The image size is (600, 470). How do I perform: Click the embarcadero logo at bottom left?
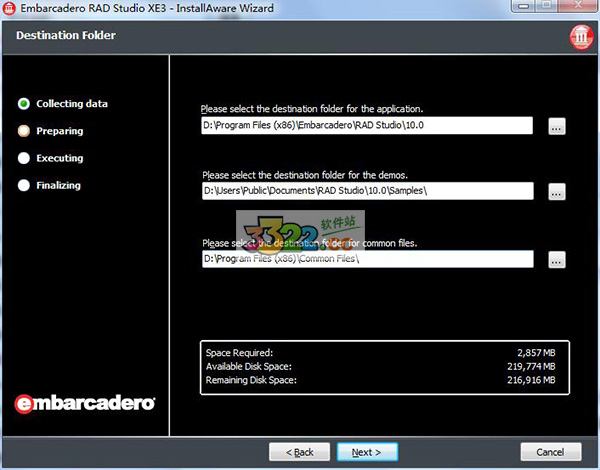click(85, 403)
